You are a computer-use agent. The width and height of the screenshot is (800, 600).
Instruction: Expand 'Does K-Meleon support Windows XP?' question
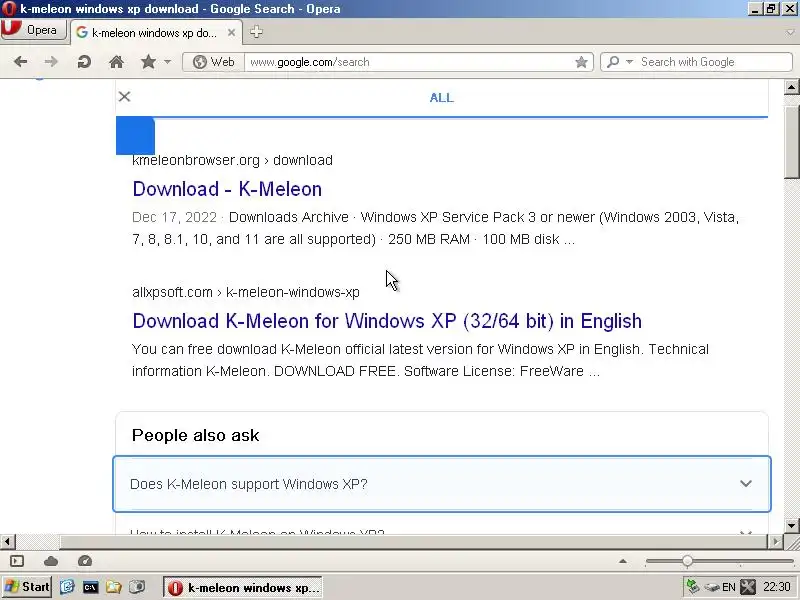click(442, 484)
